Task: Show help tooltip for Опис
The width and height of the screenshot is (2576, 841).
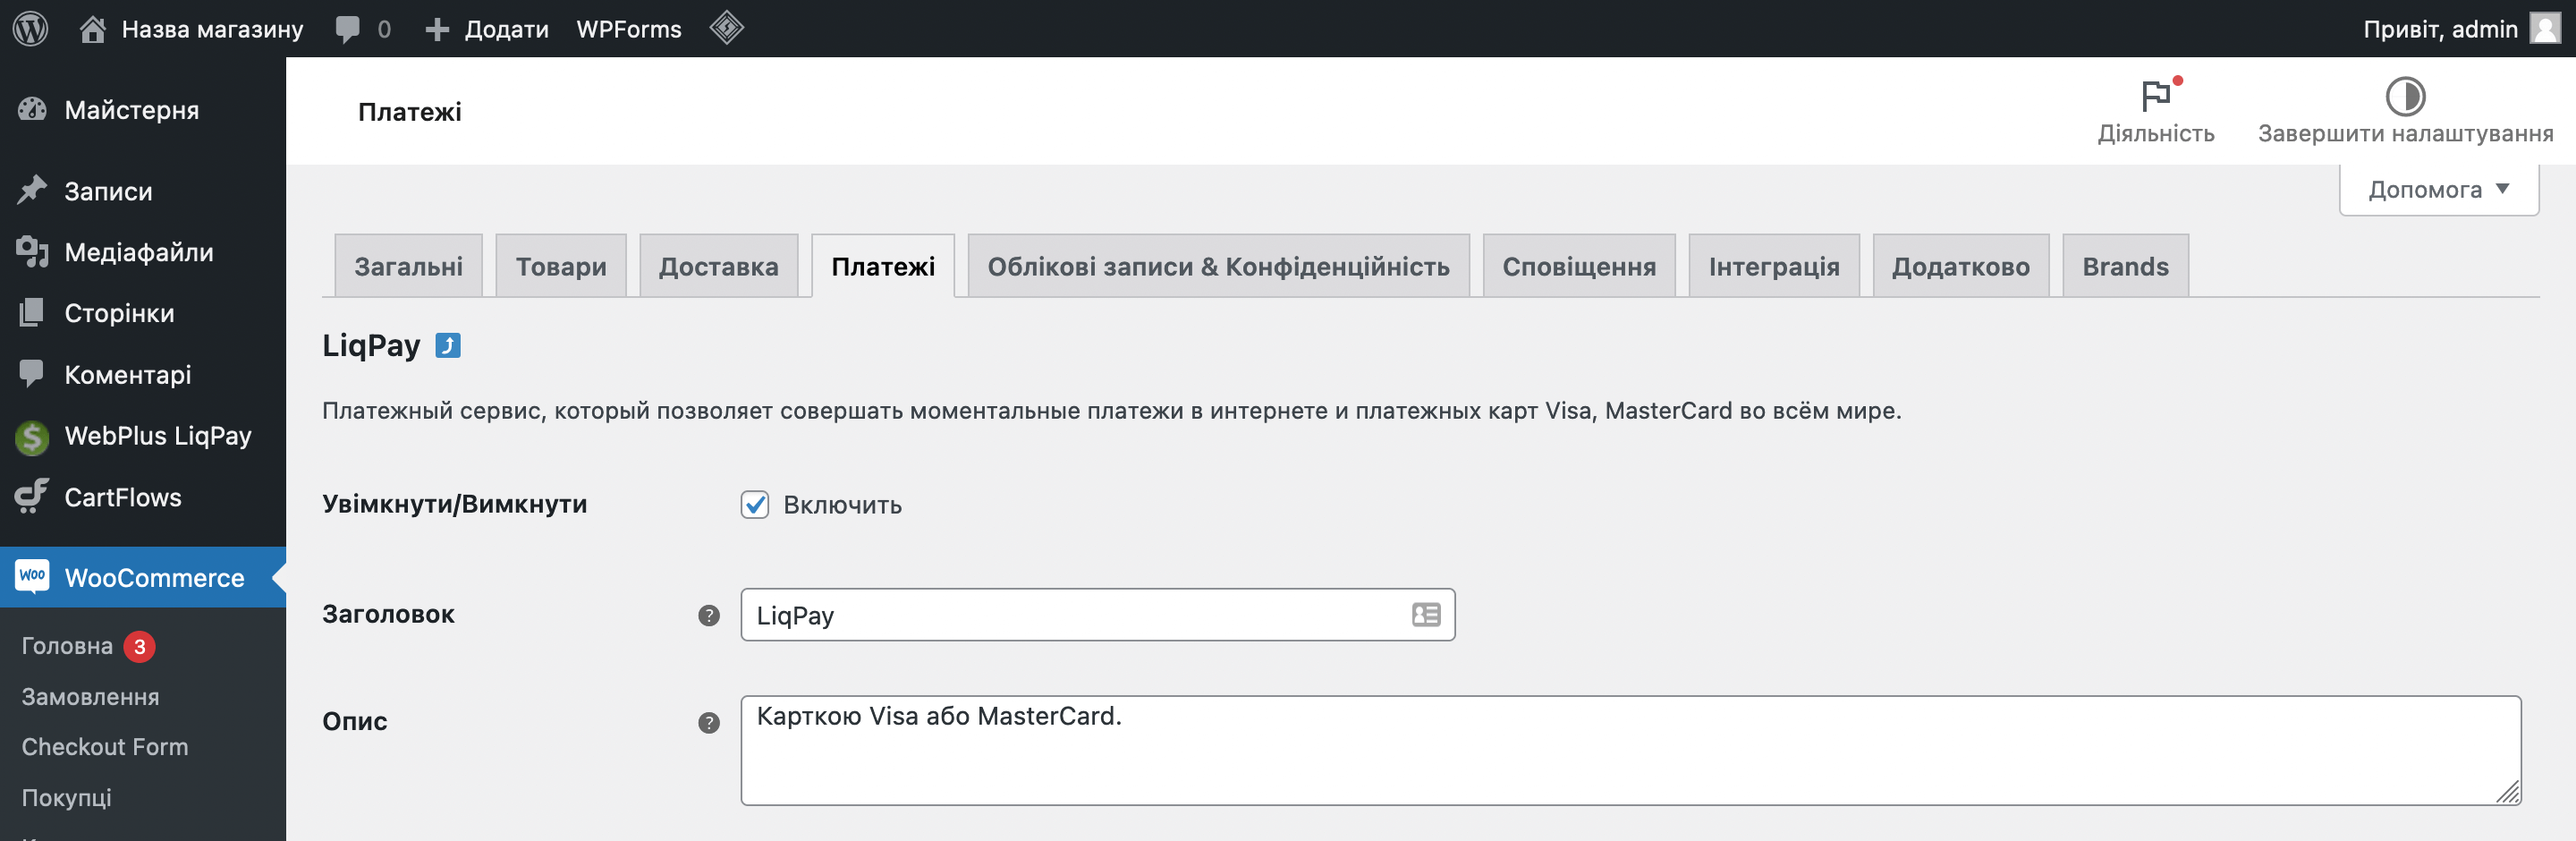Action: (709, 722)
